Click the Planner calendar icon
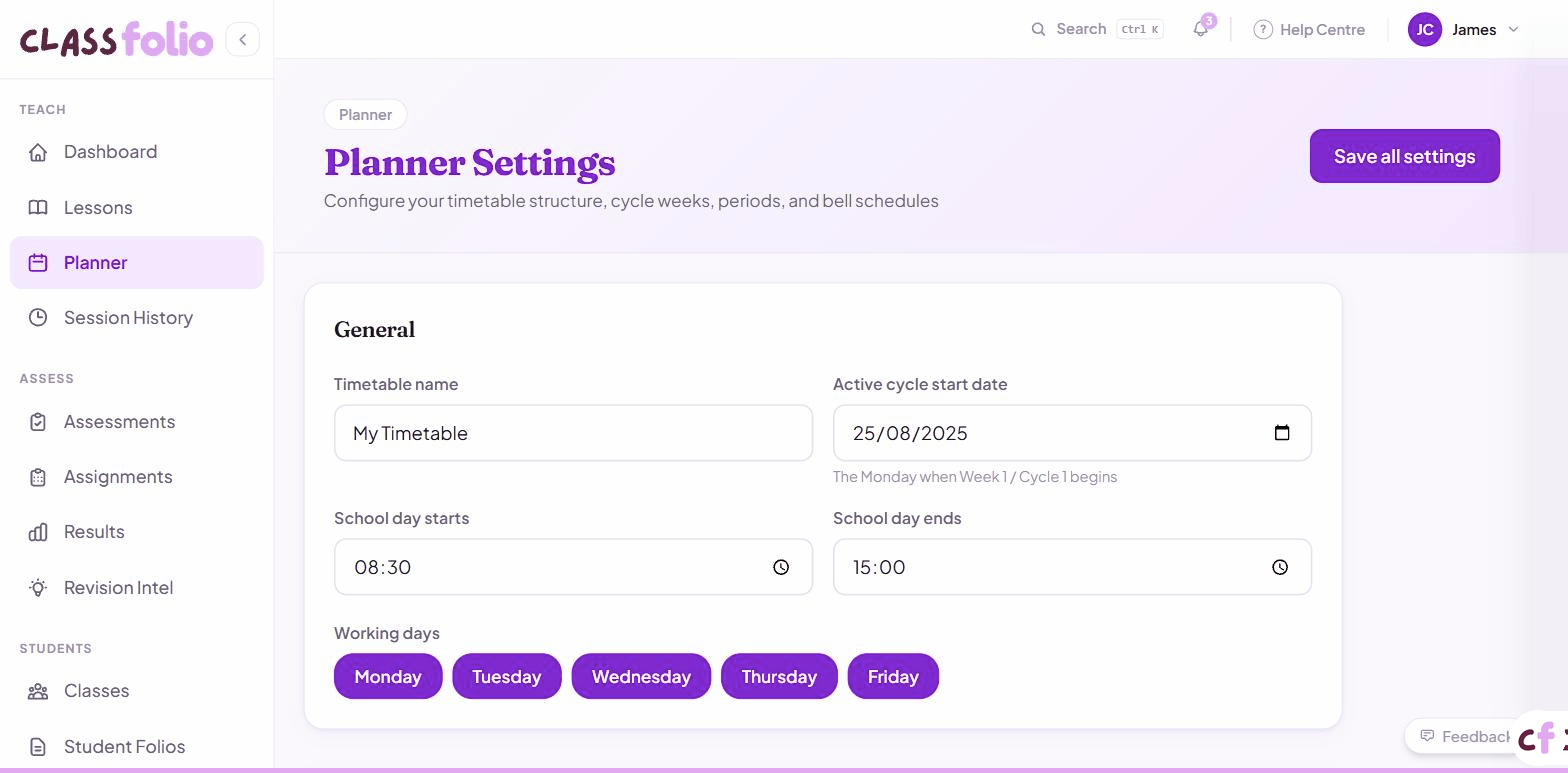Screen dimensions: 1568x773 point(38,263)
